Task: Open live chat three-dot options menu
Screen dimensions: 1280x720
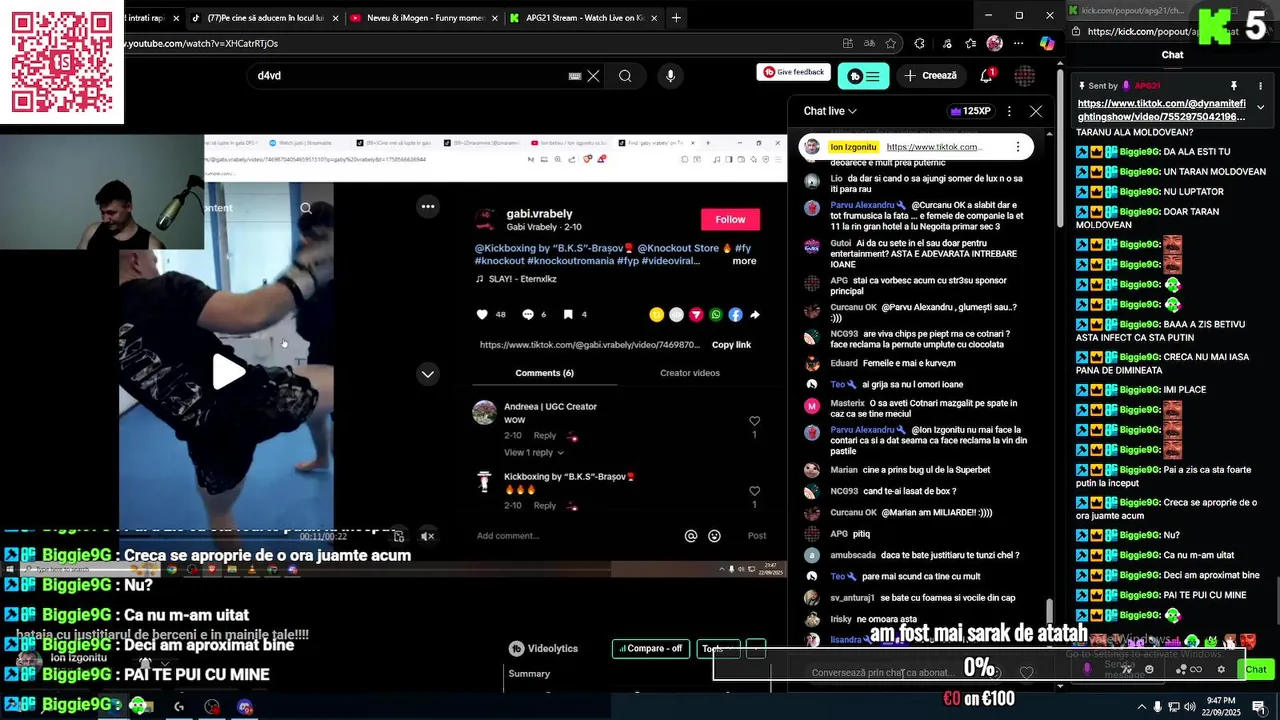Action: point(1009,111)
